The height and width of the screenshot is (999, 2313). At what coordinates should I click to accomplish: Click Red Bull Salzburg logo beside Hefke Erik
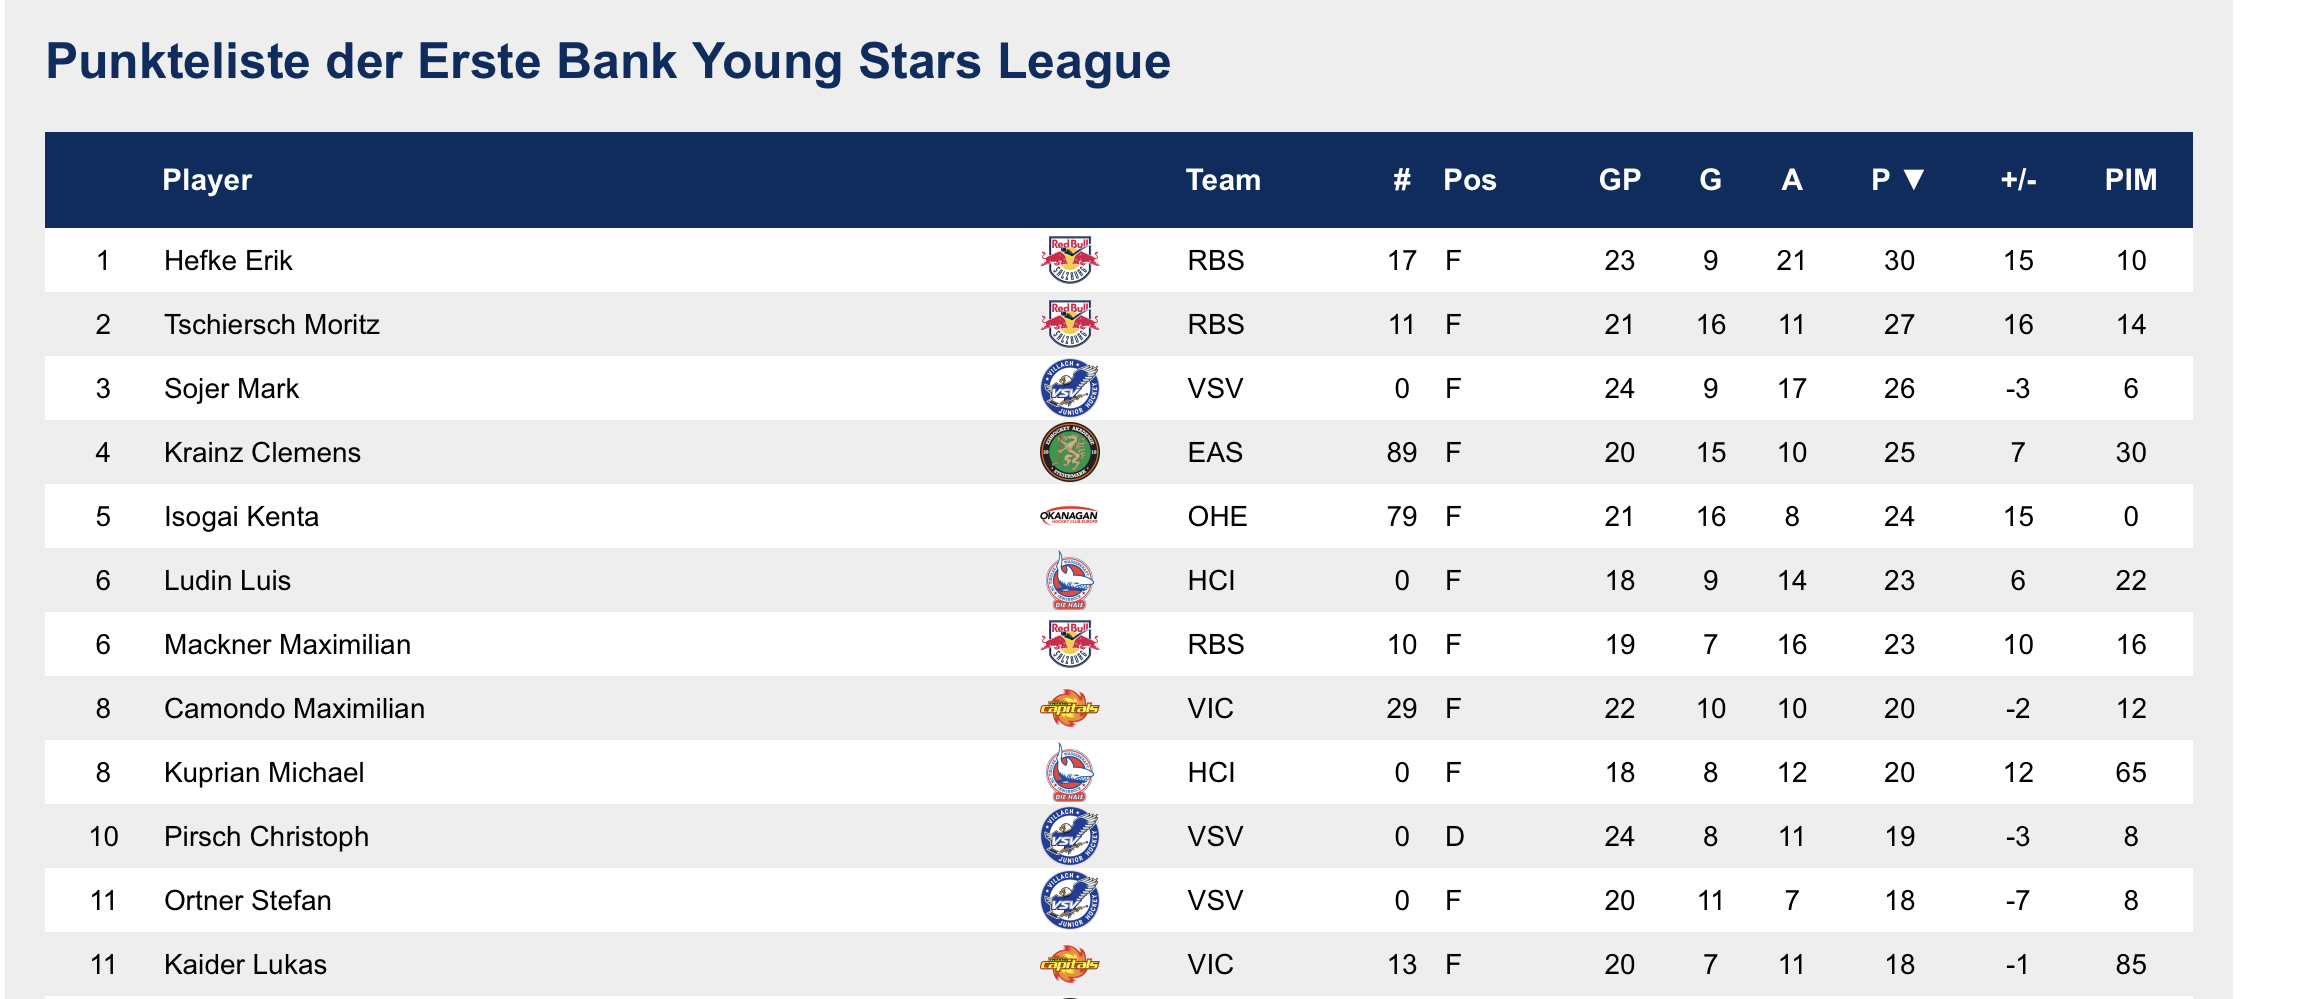(1069, 260)
